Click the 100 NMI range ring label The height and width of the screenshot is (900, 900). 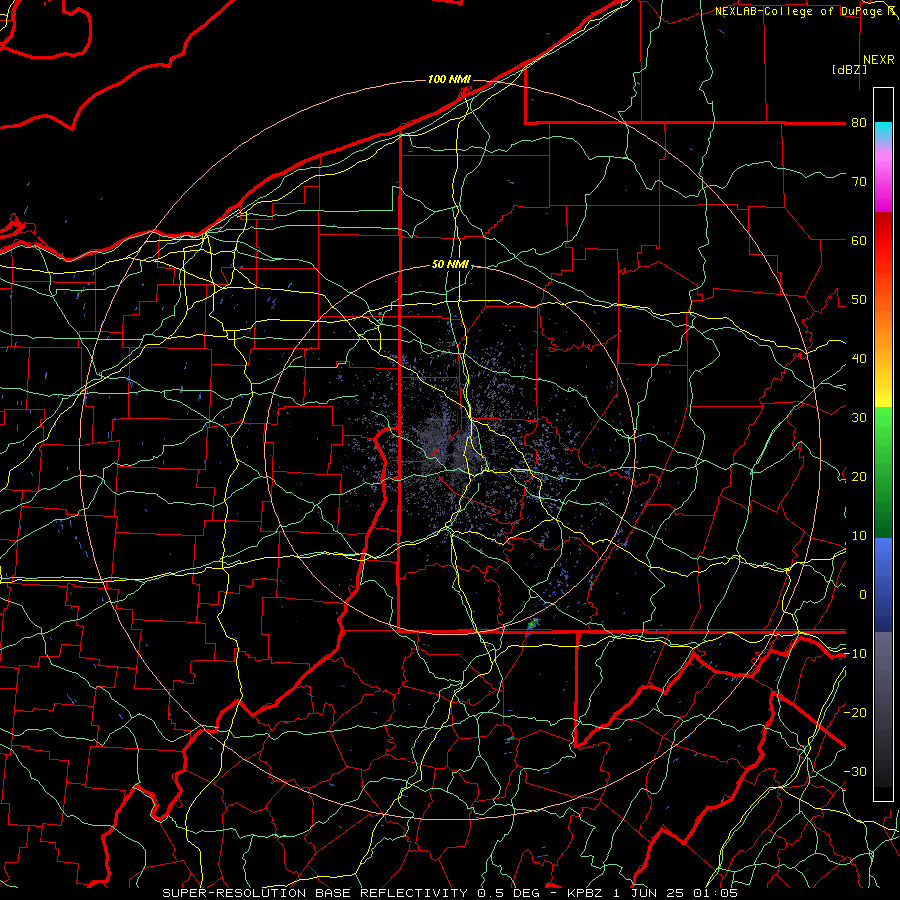tap(449, 79)
